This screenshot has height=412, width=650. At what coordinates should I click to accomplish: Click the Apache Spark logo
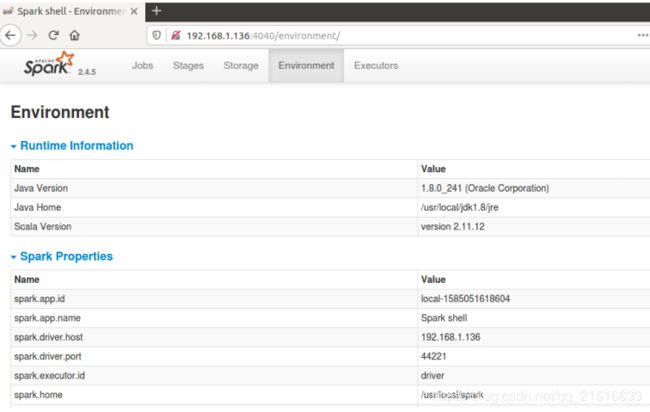coord(49,63)
